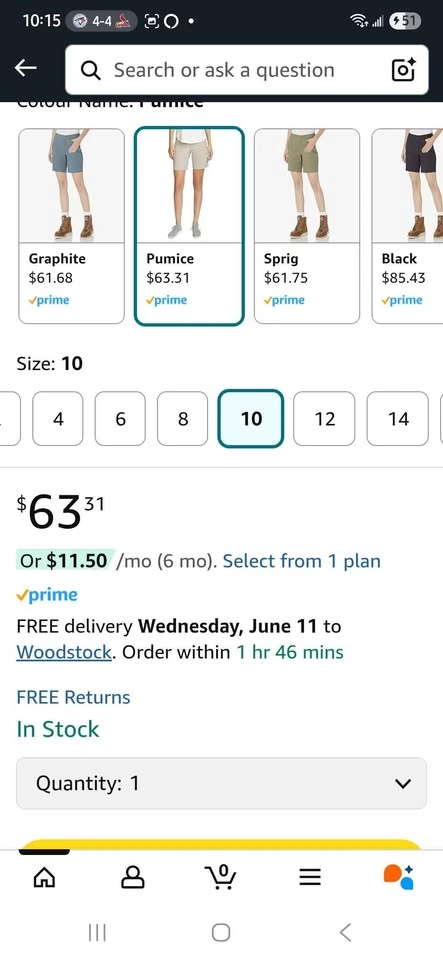Open camera lens search icon

[403, 70]
